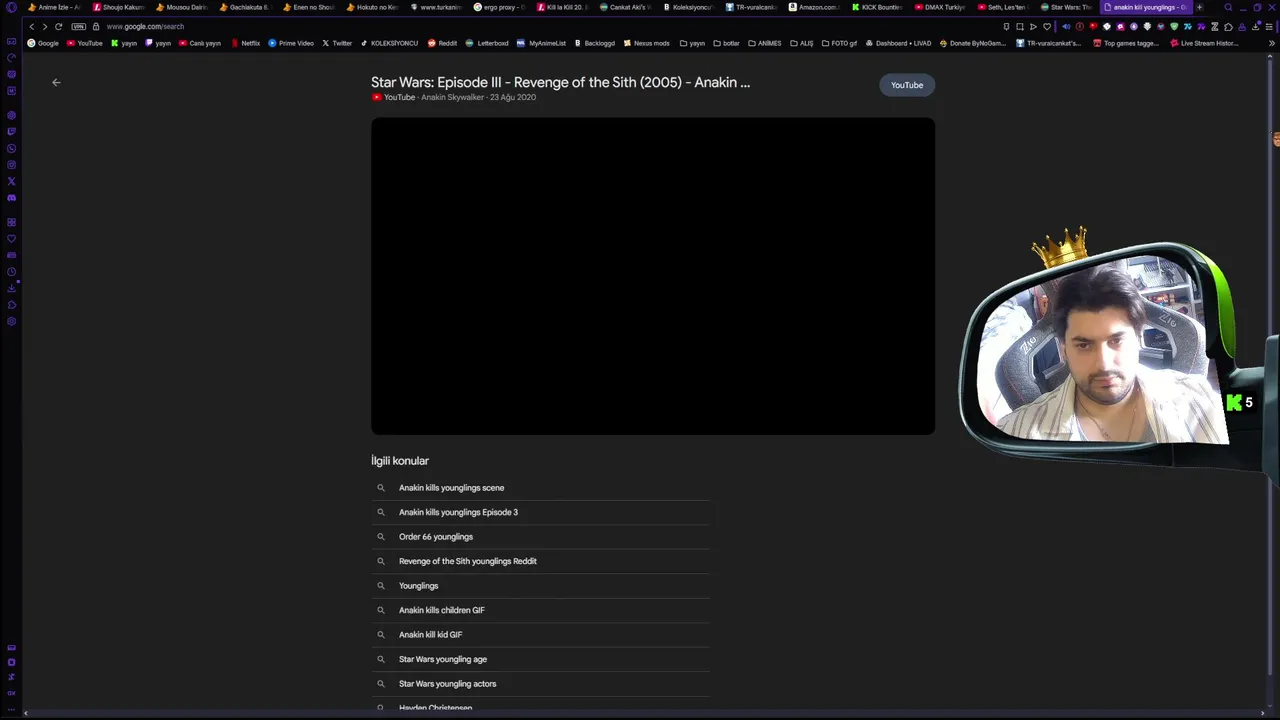Go forward with the browser forward arrow
Image resolution: width=1280 pixels, height=720 pixels.
44,27
